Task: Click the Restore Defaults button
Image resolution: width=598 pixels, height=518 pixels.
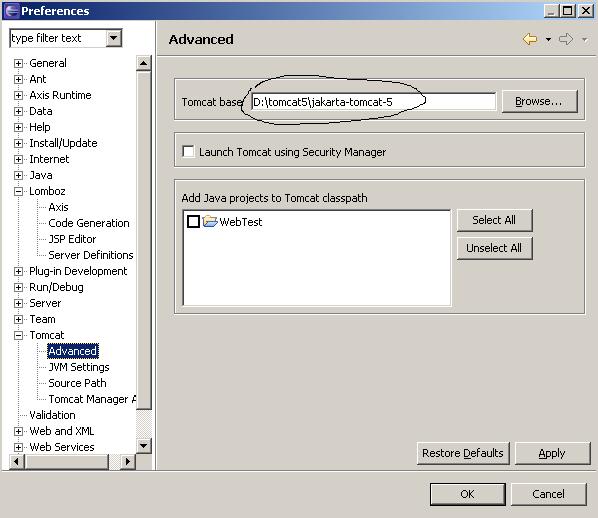Action: (463, 453)
